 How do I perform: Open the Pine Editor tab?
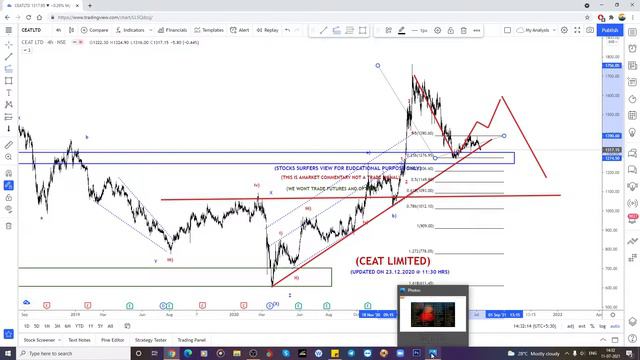(x=113, y=340)
